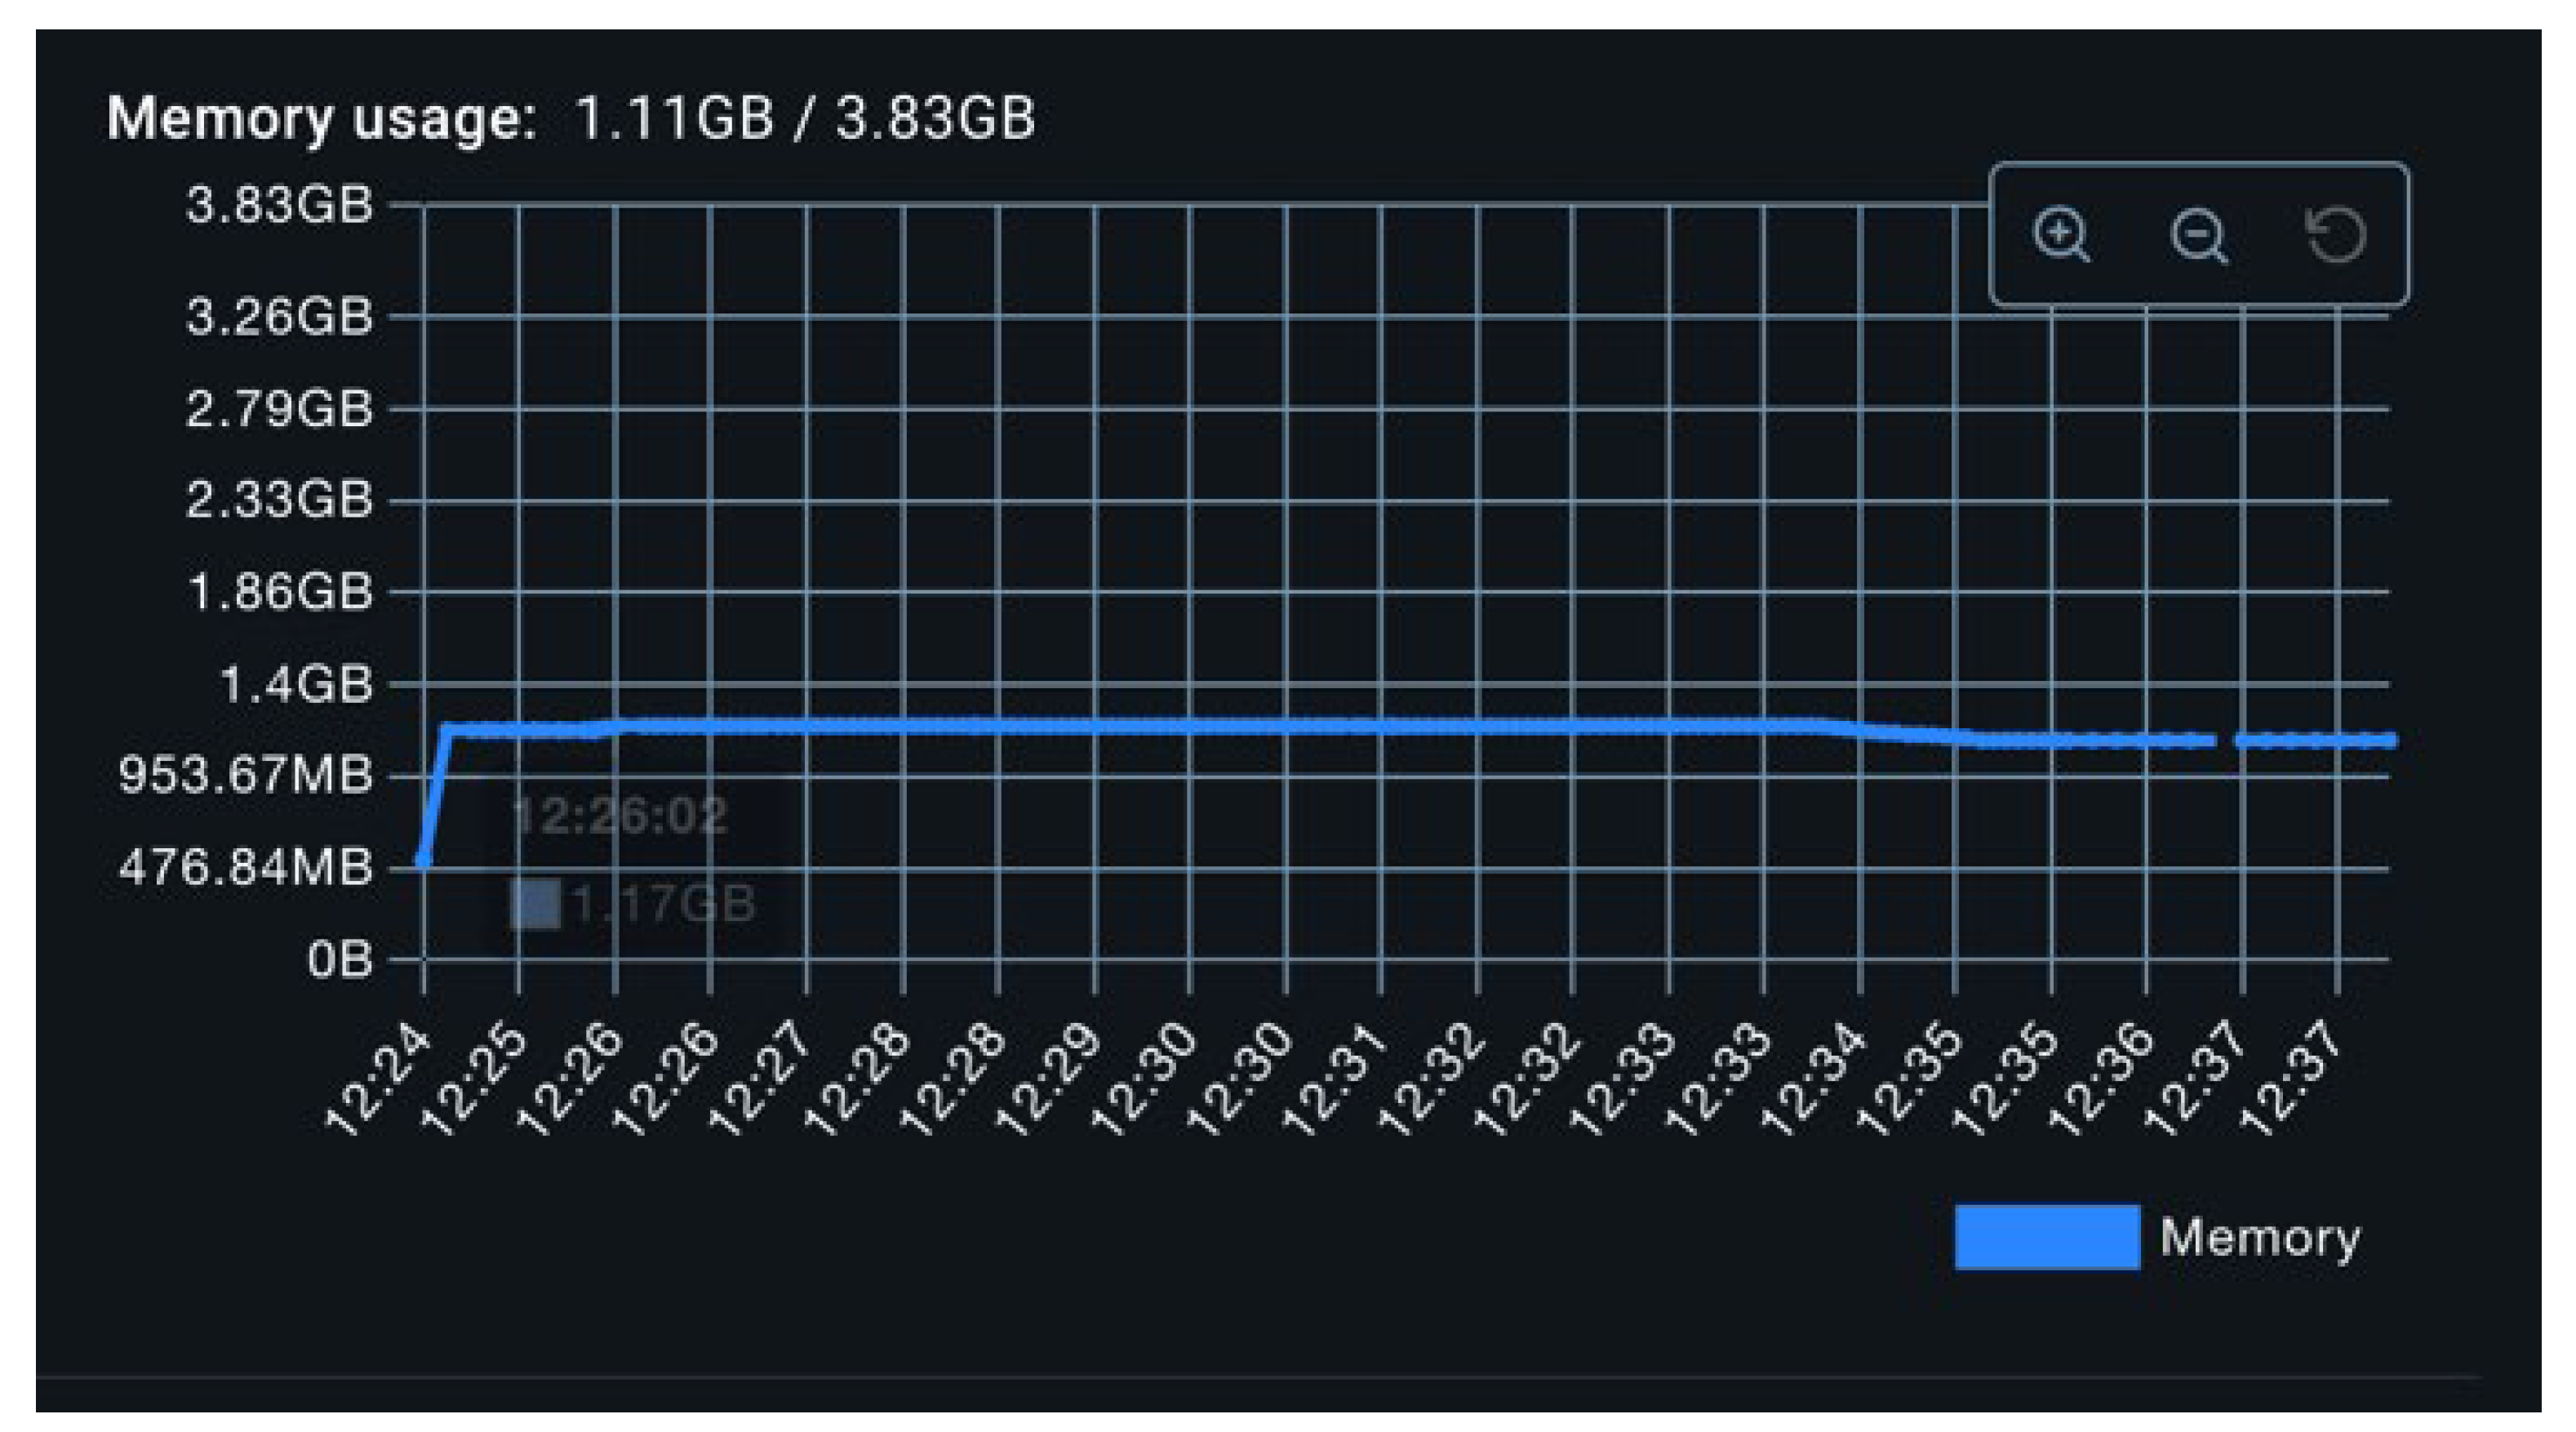The width and height of the screenshot is (2576, 1432).
Task: Click the first data point of the memory line
Action: tap(424, 859)
